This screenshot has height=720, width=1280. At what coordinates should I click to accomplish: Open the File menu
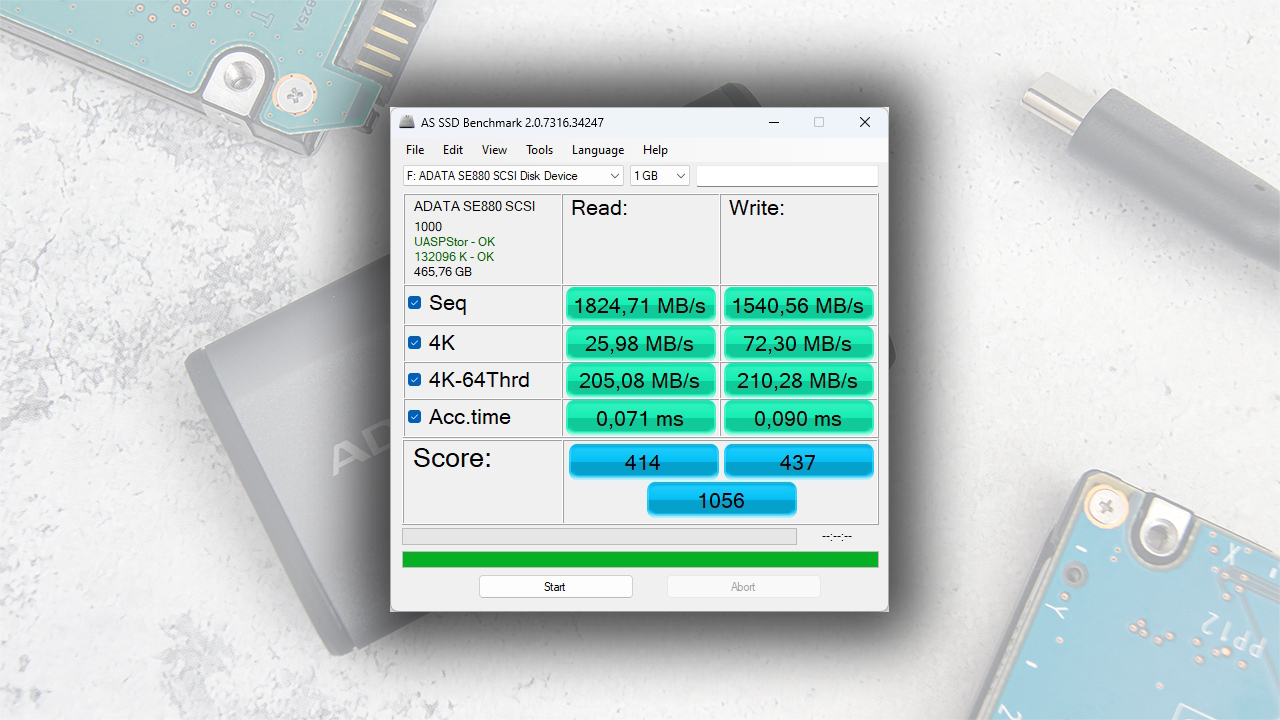(415, 150)
